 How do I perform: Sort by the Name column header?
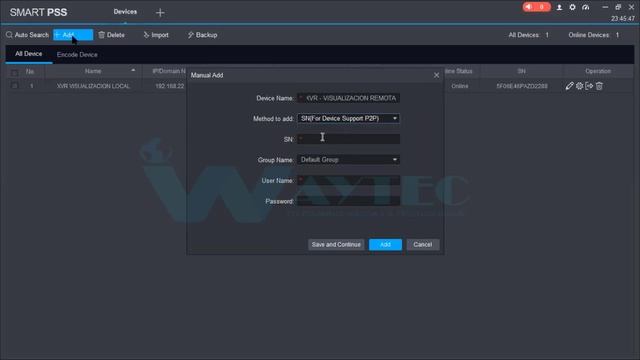click(x=93, y=71)
